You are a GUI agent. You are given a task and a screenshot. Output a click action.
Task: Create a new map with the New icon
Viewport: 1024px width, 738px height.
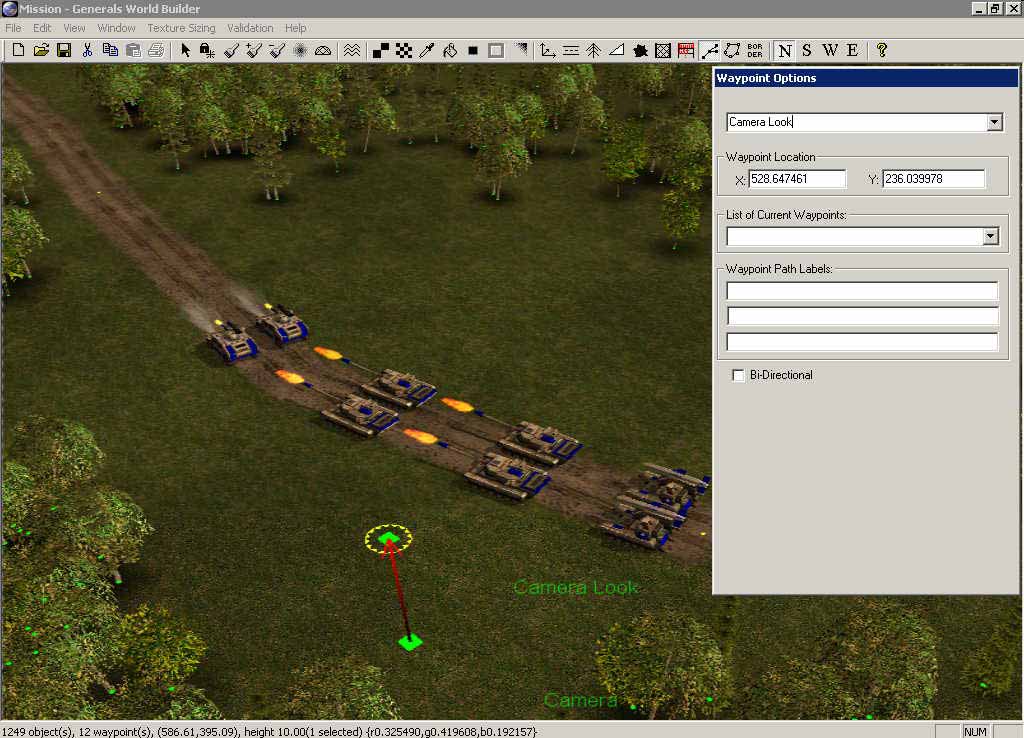click(18, 50)
